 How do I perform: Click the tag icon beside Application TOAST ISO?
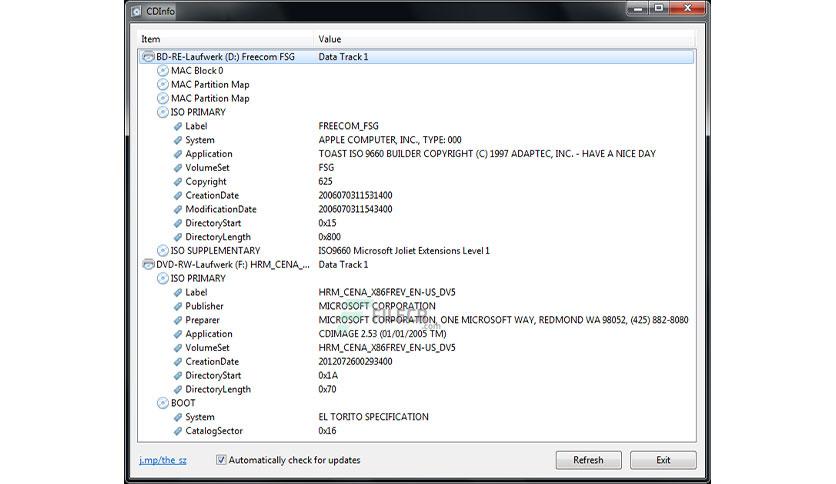click(x=178, y=154)
